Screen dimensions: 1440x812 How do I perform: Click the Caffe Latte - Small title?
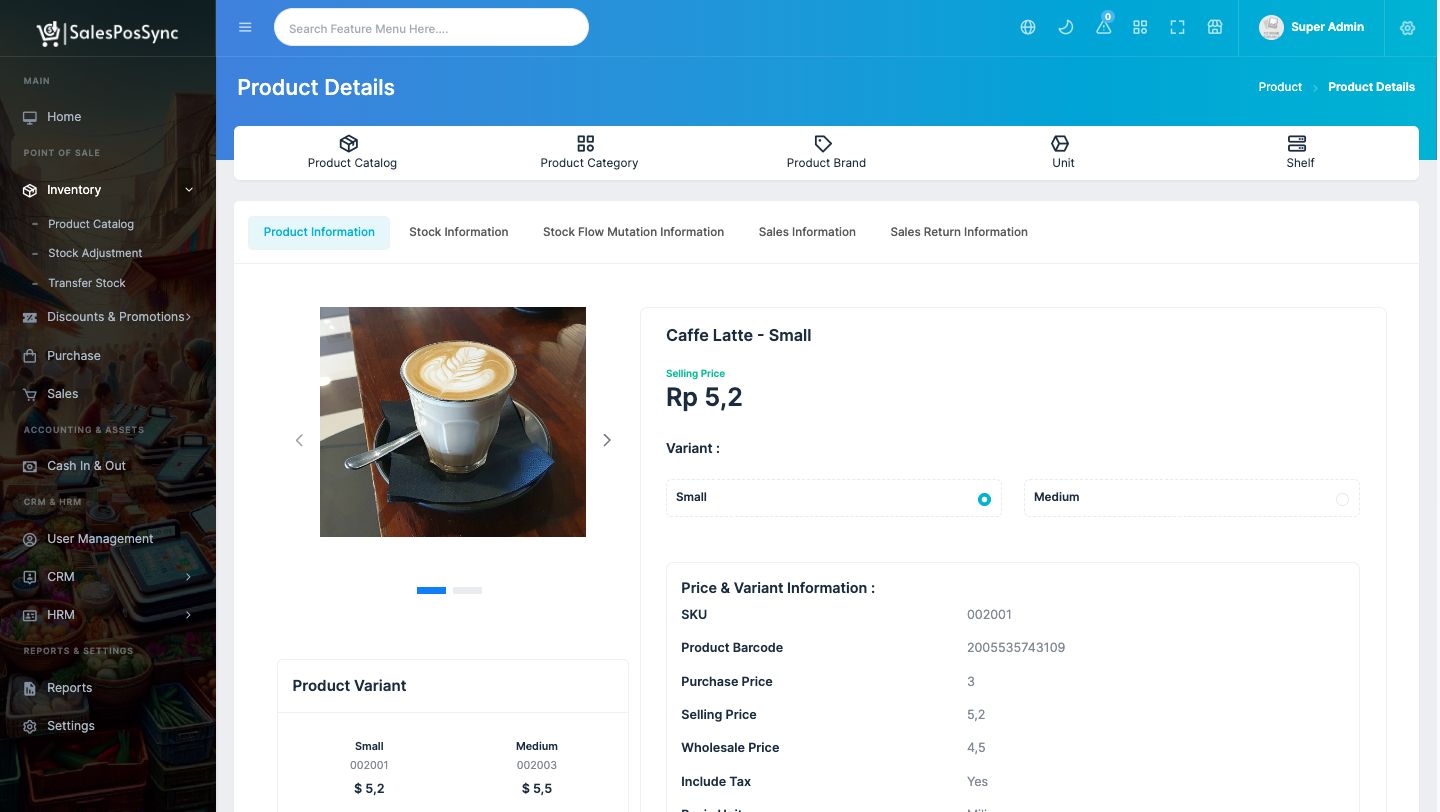[x=738, y=336]
